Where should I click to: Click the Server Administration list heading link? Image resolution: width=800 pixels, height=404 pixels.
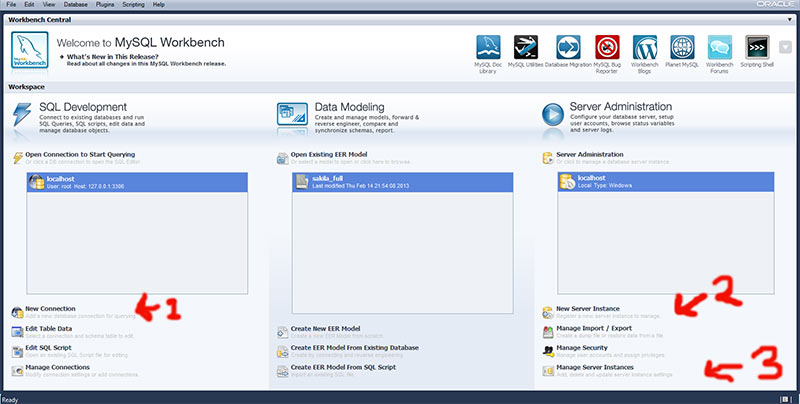click(x=590, y=155)
